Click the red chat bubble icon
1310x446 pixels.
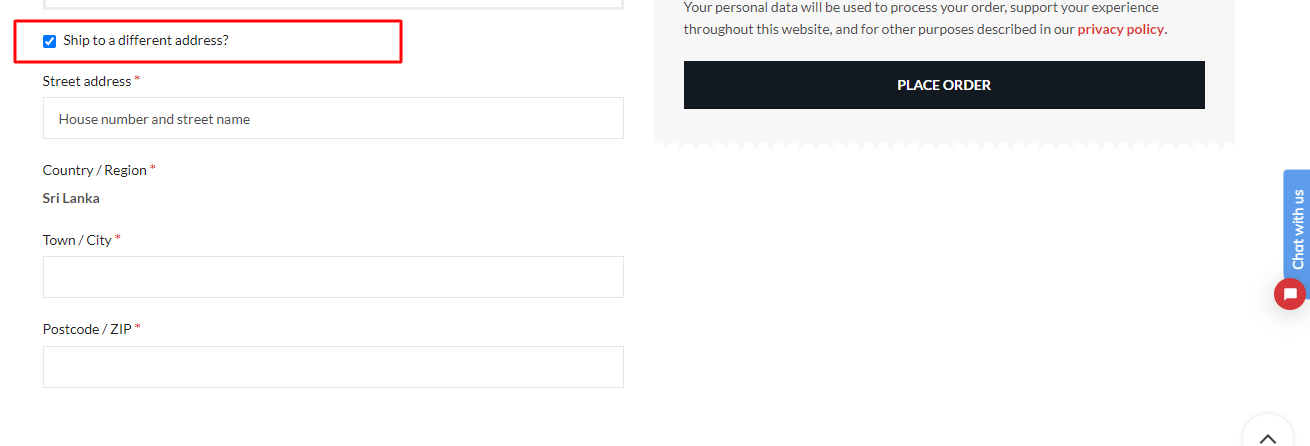click(1290, 294)
